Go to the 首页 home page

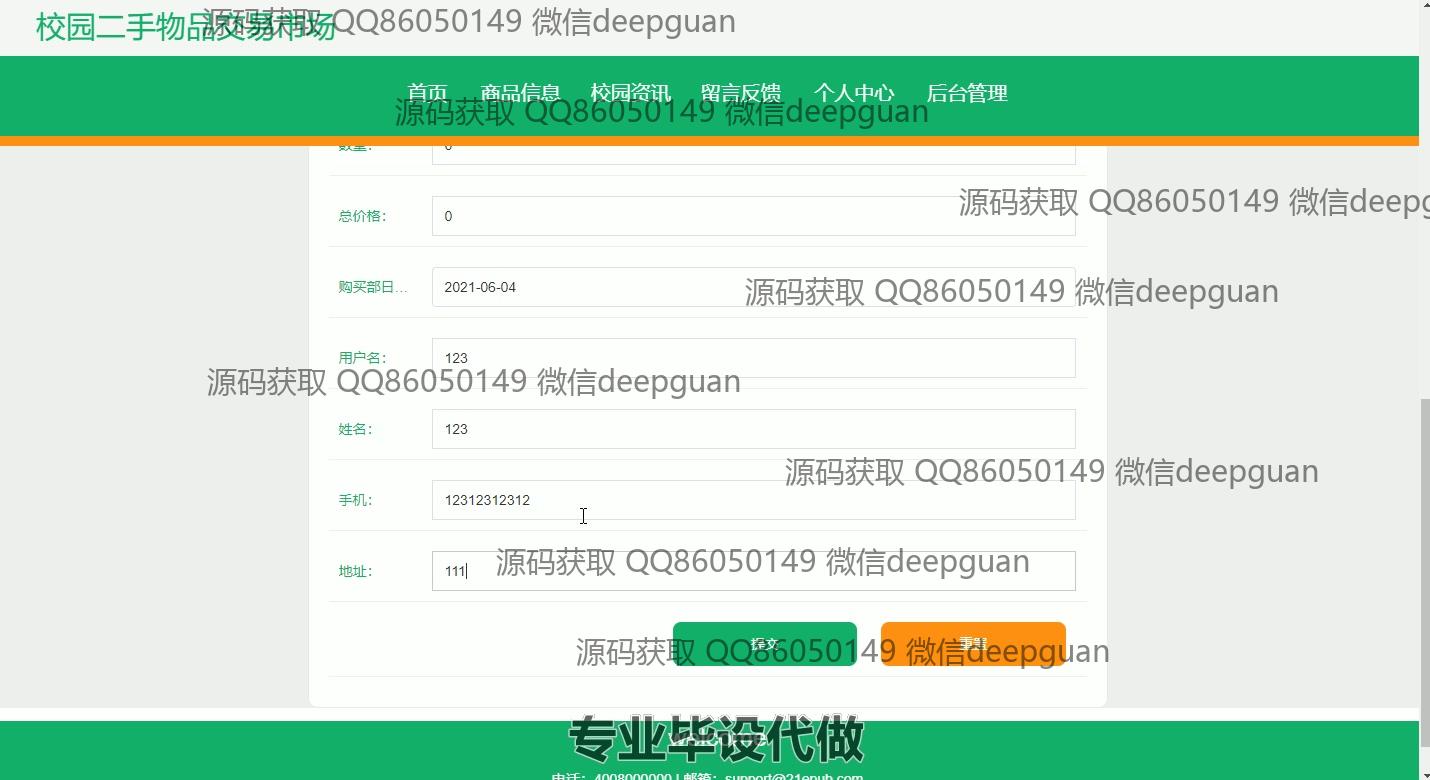[x=428, y=93]
